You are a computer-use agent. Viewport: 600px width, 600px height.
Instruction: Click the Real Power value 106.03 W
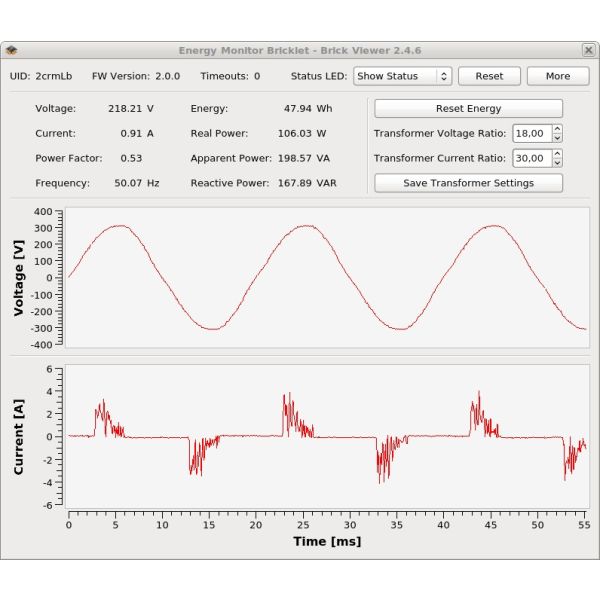tap(302, 134)
